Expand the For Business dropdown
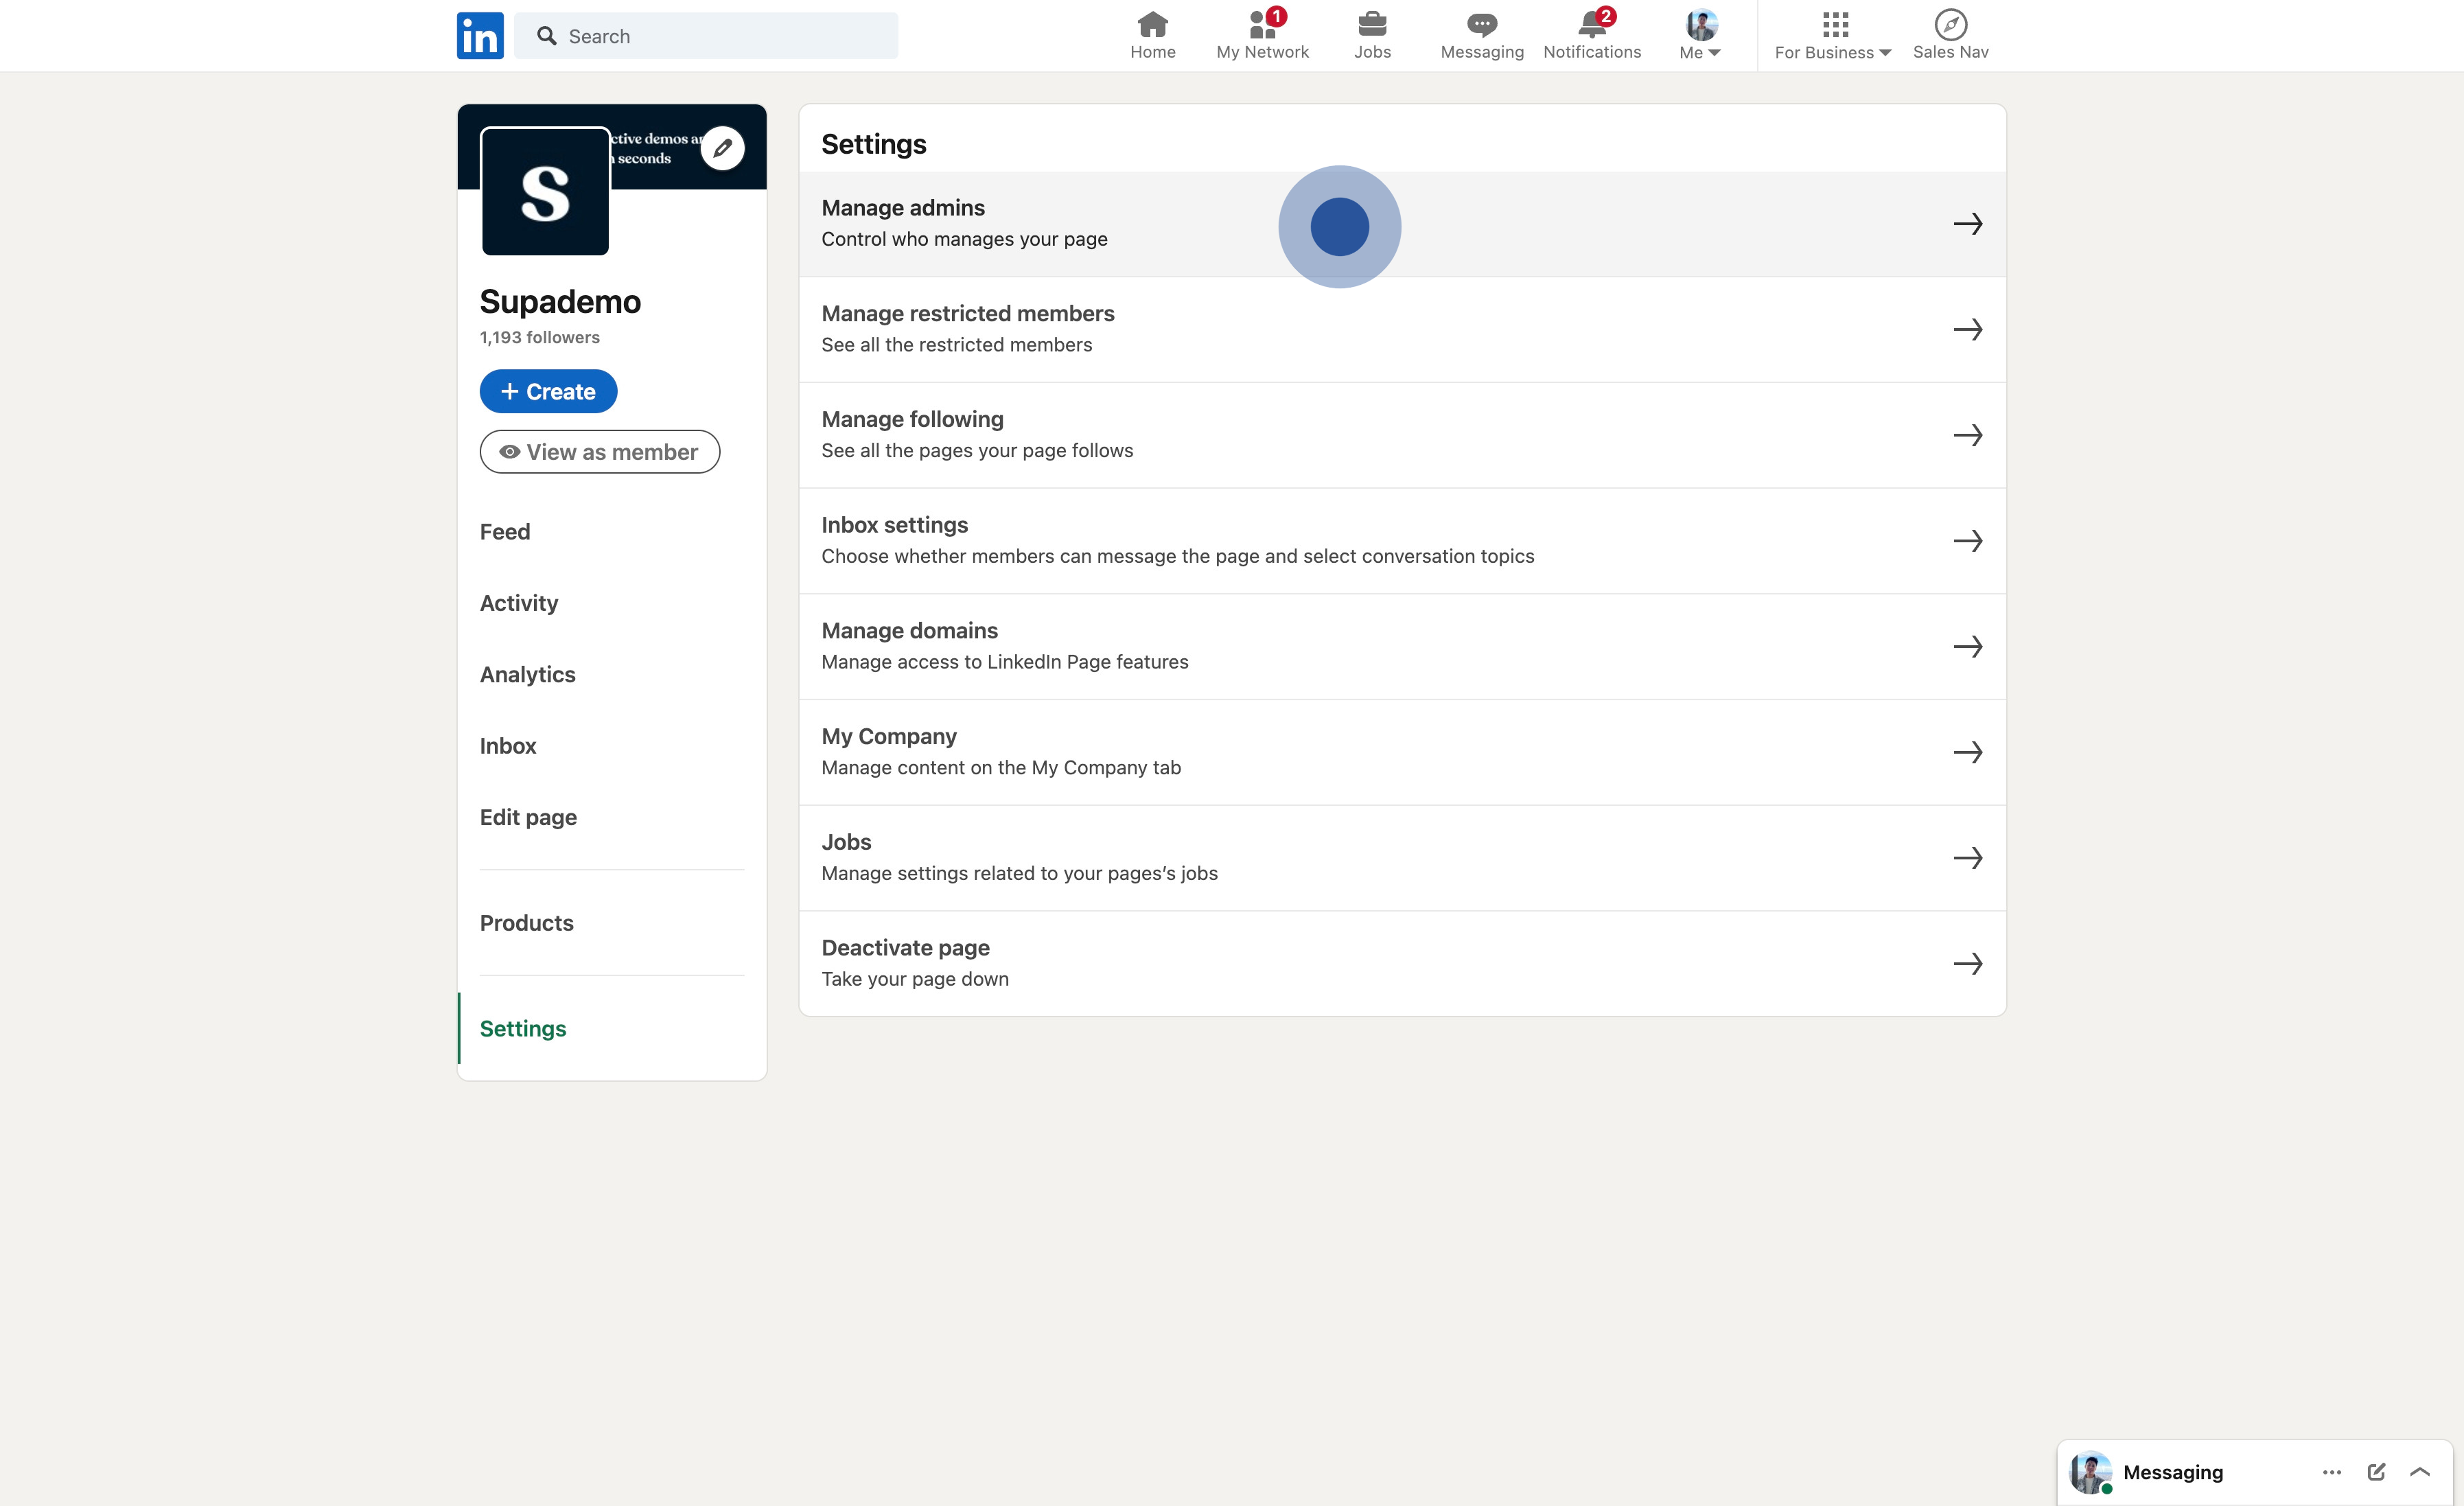2464x1506 pixels. [1832, 36]
